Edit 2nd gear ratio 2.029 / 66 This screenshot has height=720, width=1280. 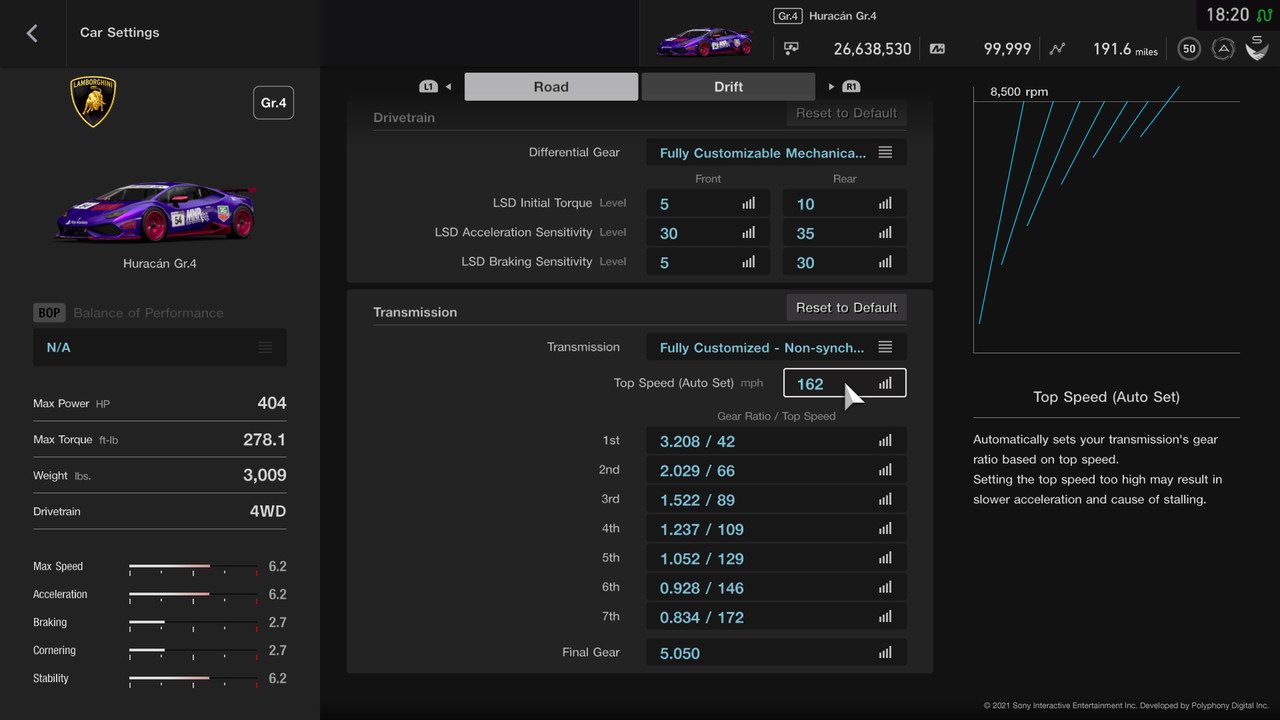pos(776,470)
